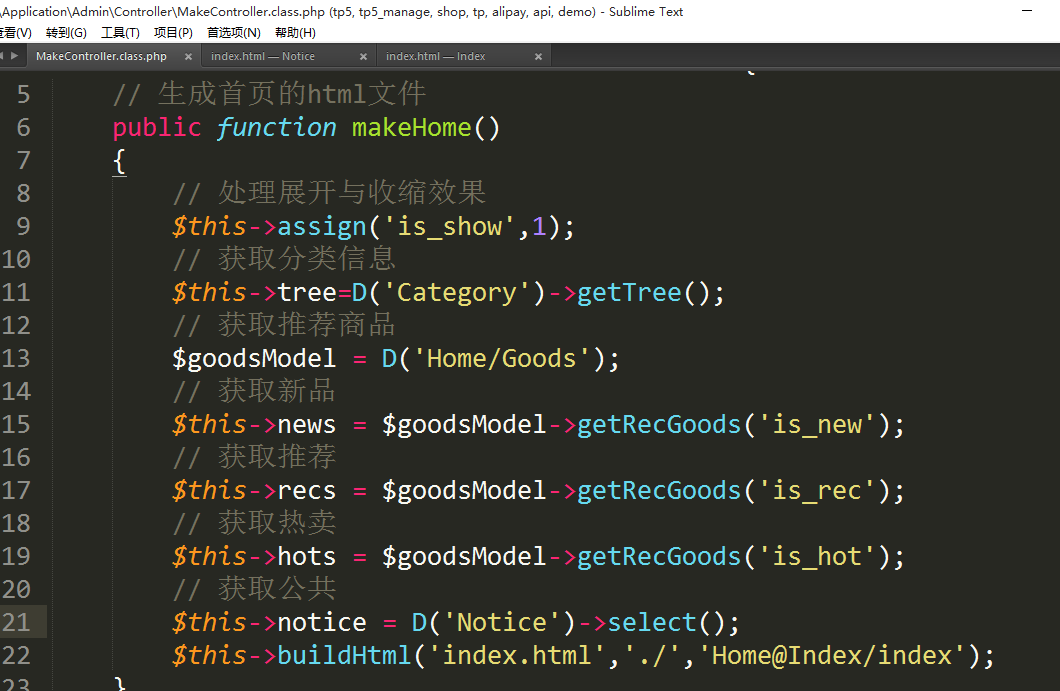Screen dimensions: 1060x691
Task: Open the 项目(P) menu
Action: pyautogui.click(x=173, y=33)
